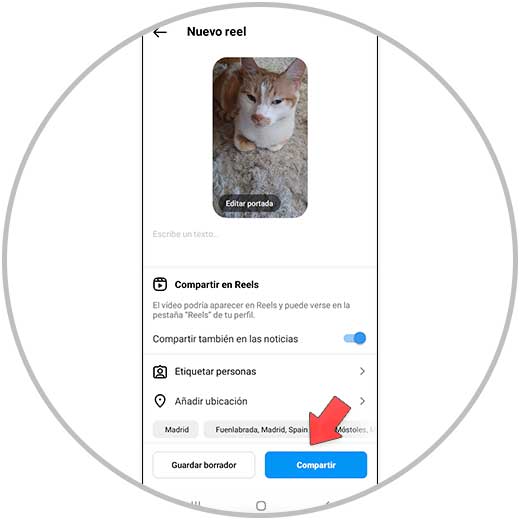
Task: Click the location pin icon
Action: pyautogui.click(x=160, y=401)
